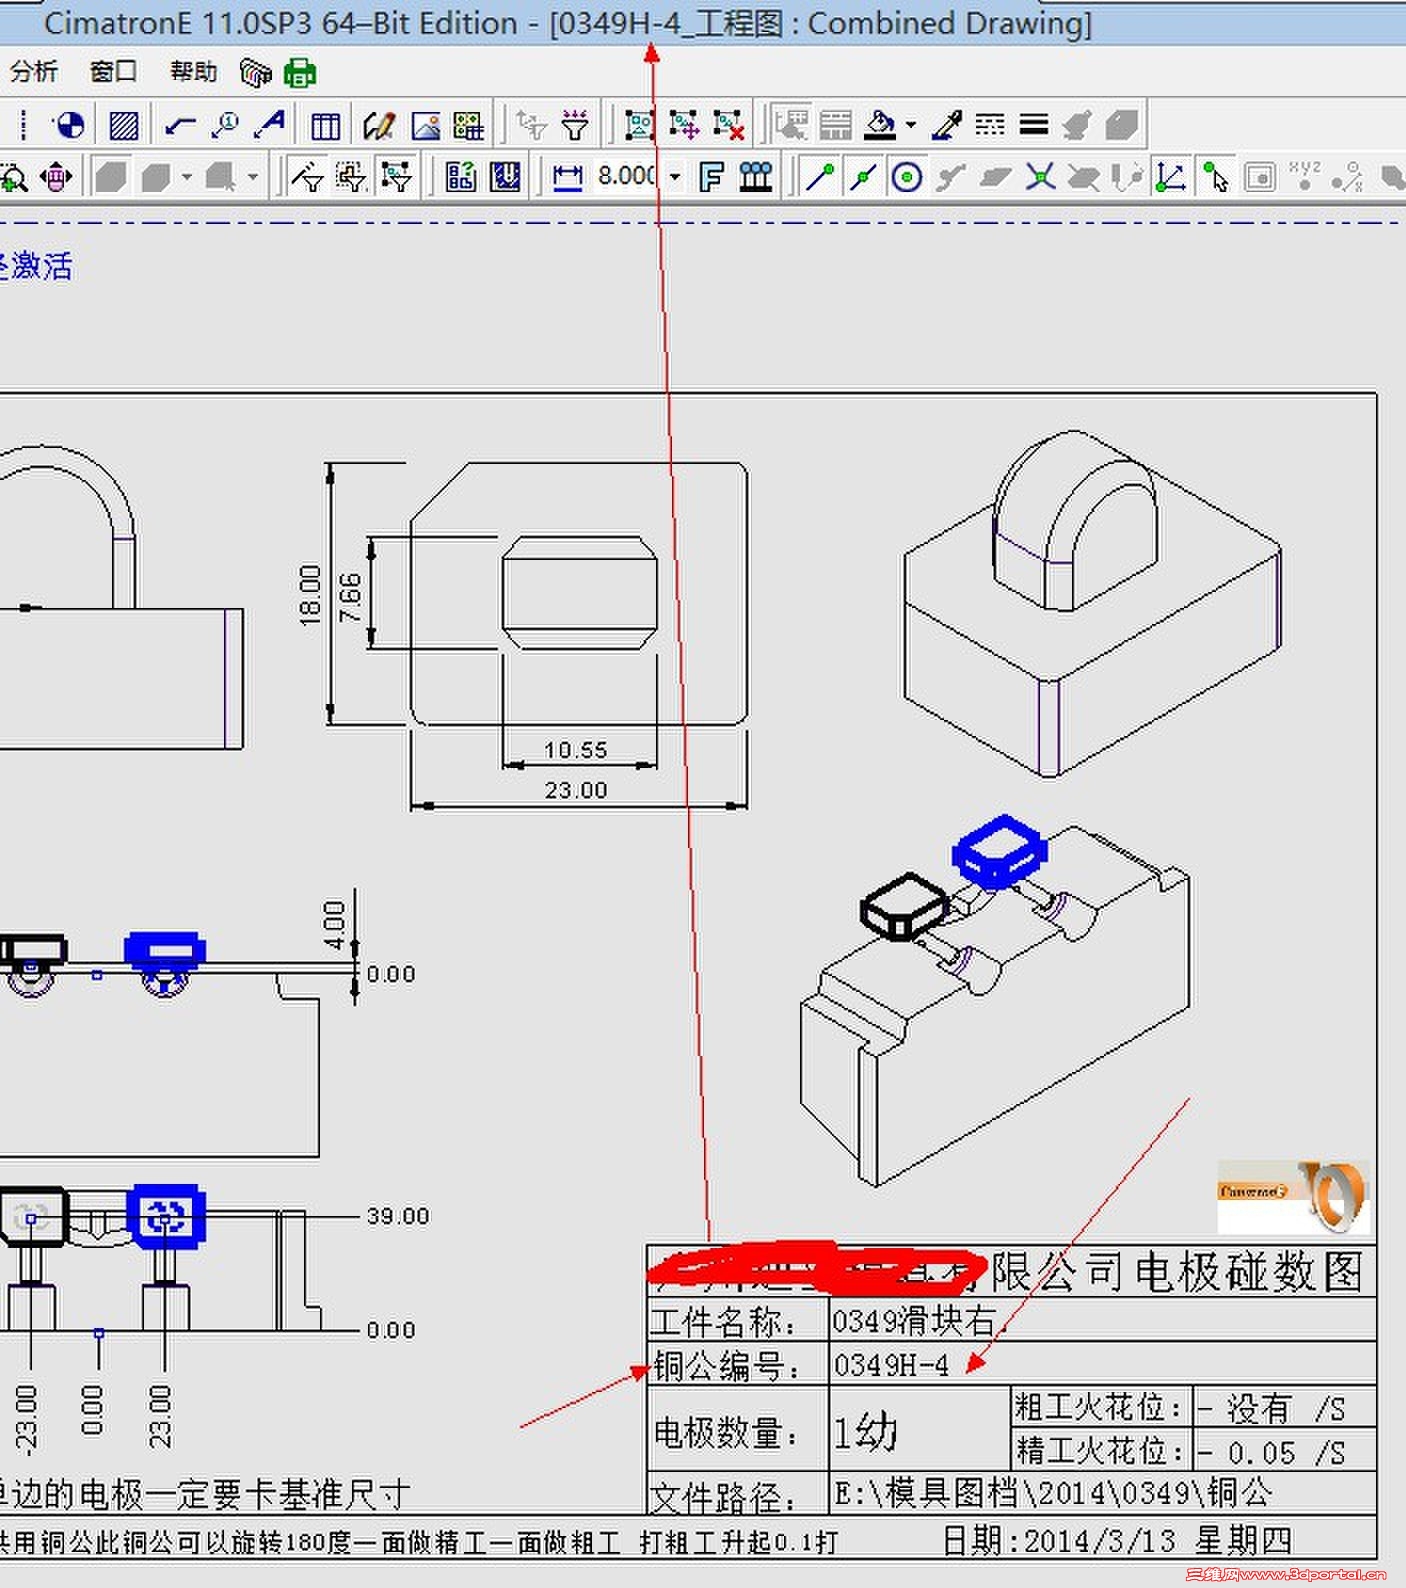Click the 10.55 dimension value

point(576,750)
